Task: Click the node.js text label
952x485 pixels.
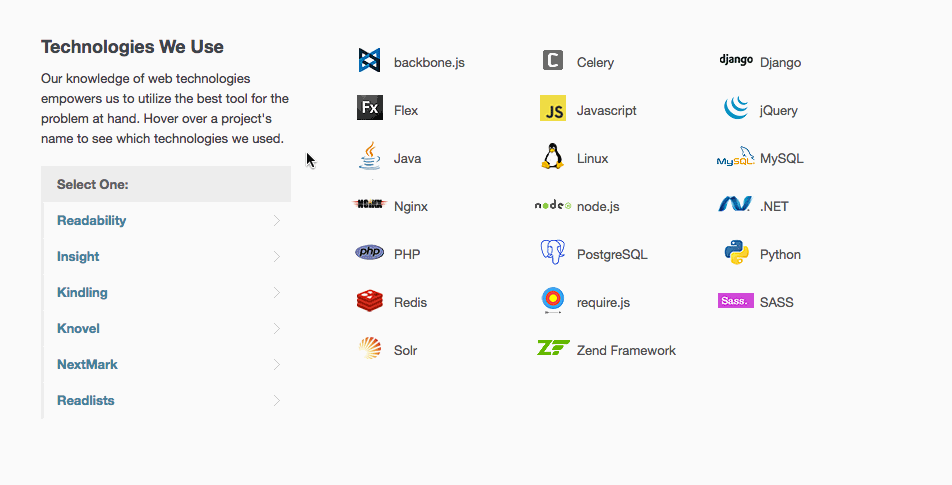Action: (598, 206)
